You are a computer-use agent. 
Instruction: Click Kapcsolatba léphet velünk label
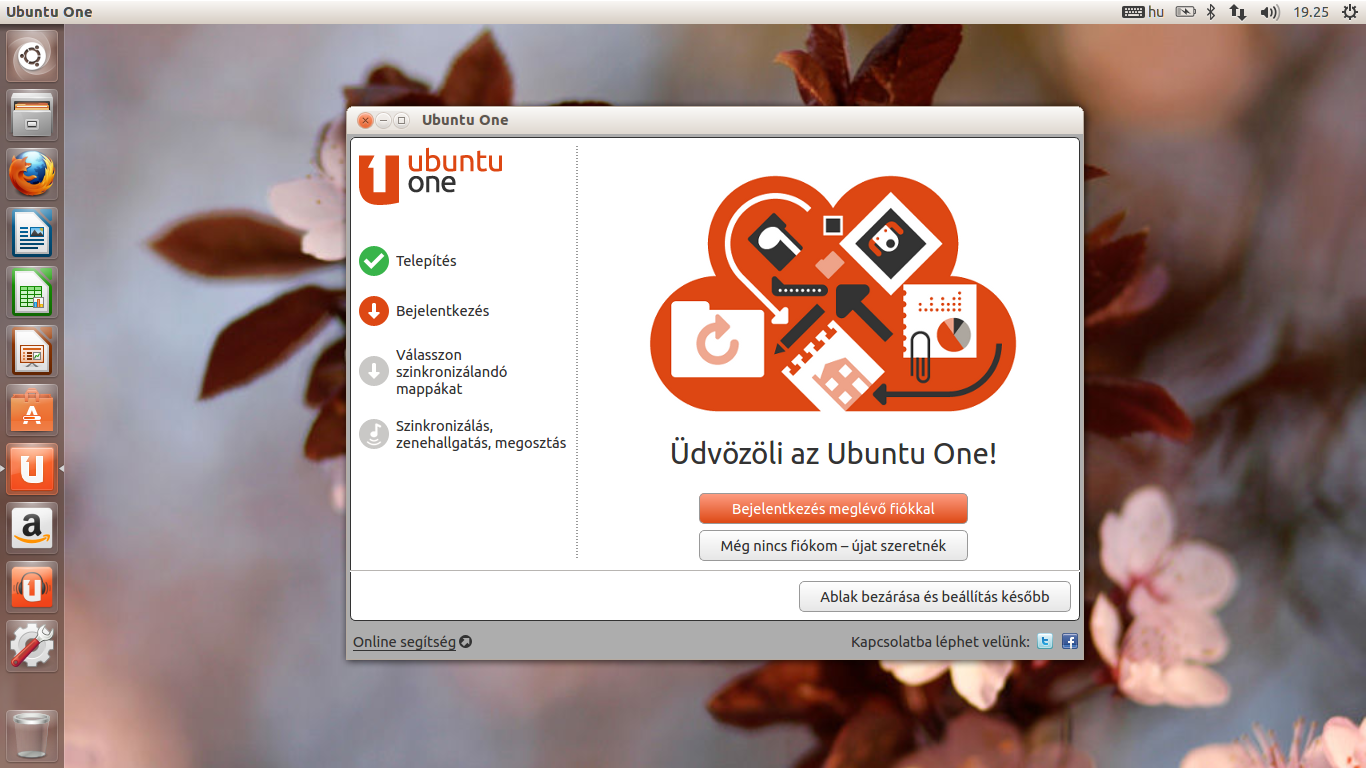940,642
